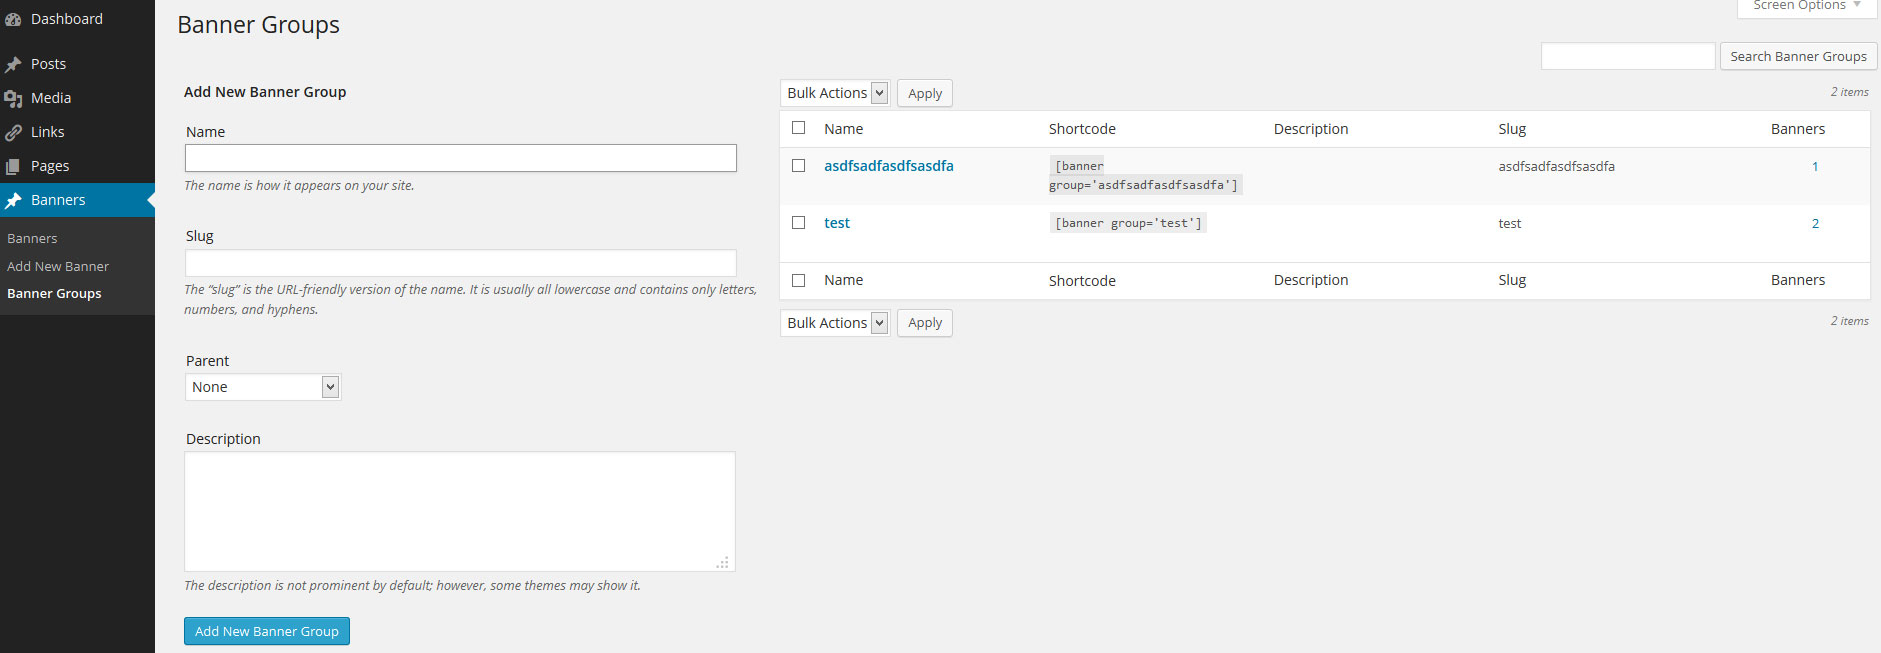
Task: Click the Media icon in sidebar
Action: 13,99
